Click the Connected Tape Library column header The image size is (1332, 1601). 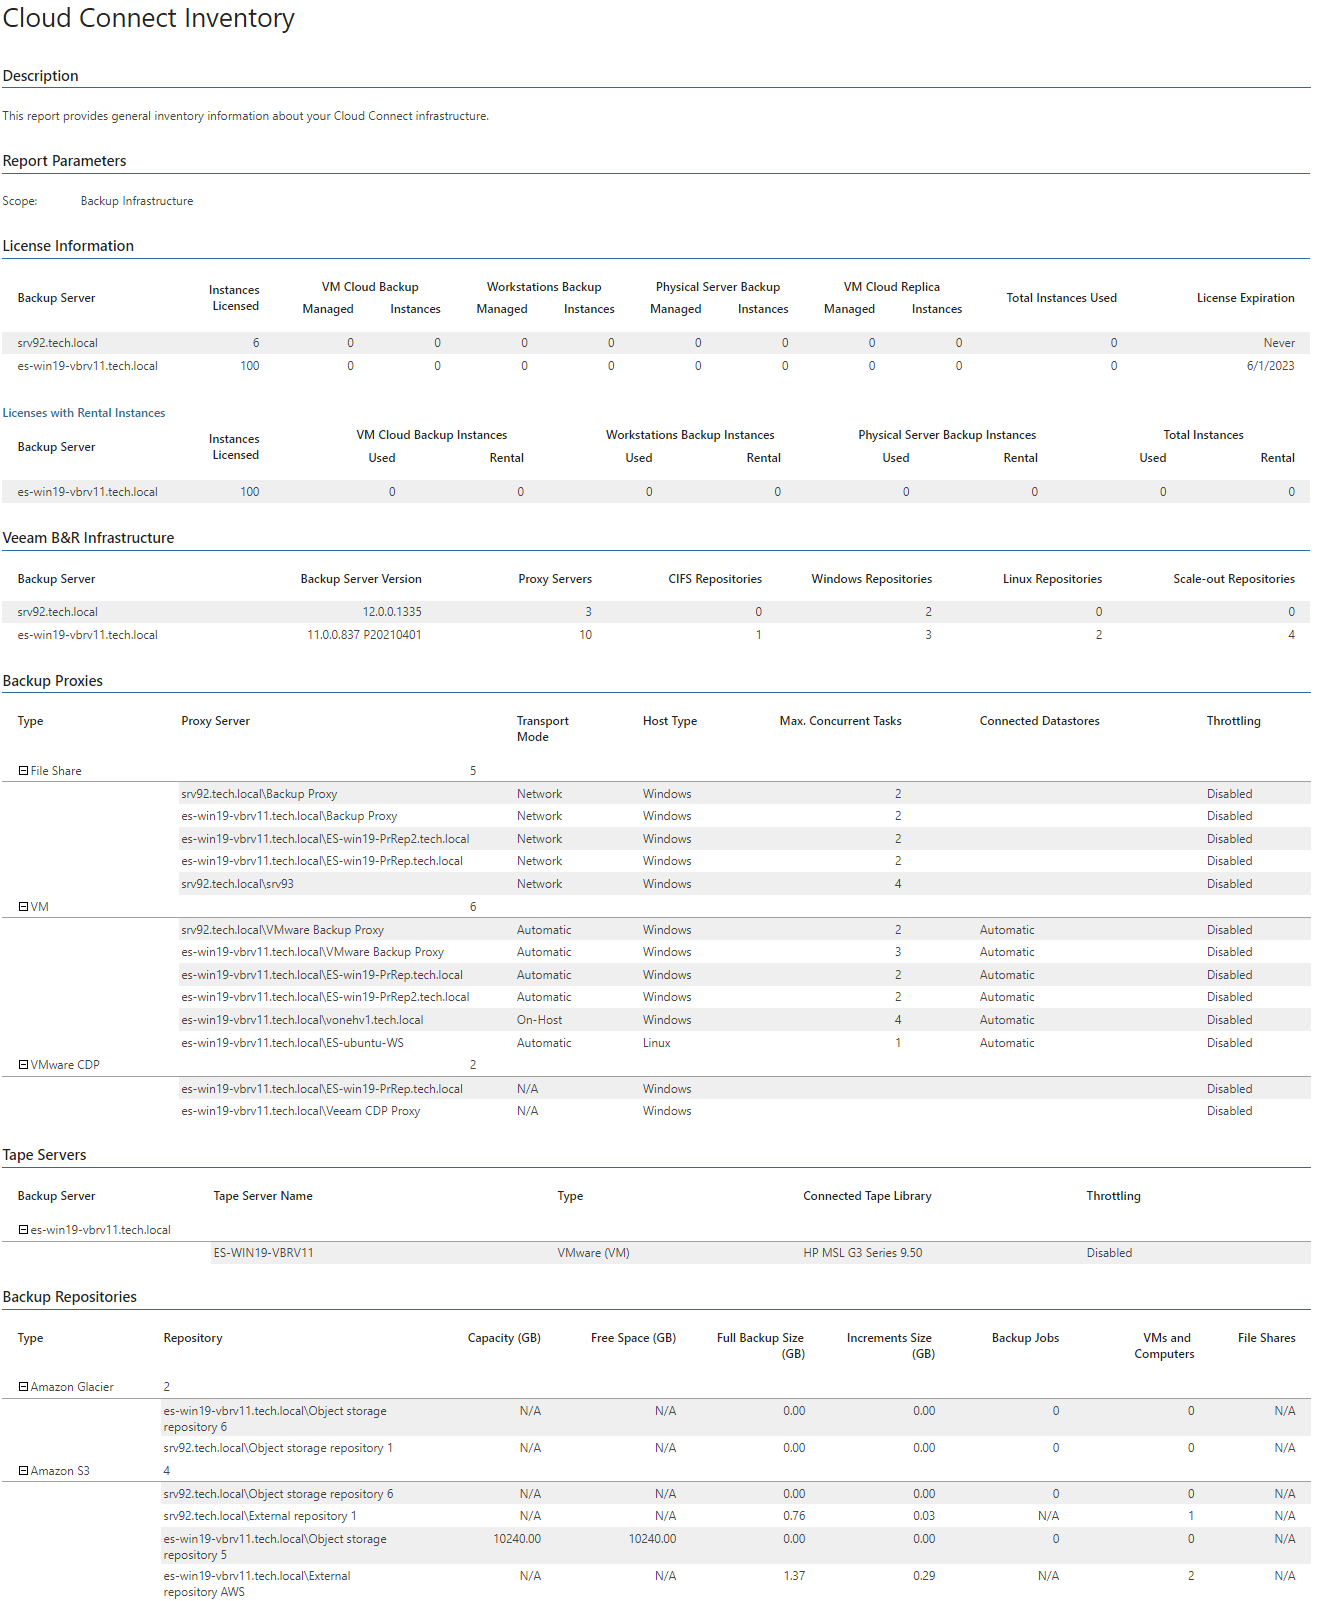pos(867,1196)
